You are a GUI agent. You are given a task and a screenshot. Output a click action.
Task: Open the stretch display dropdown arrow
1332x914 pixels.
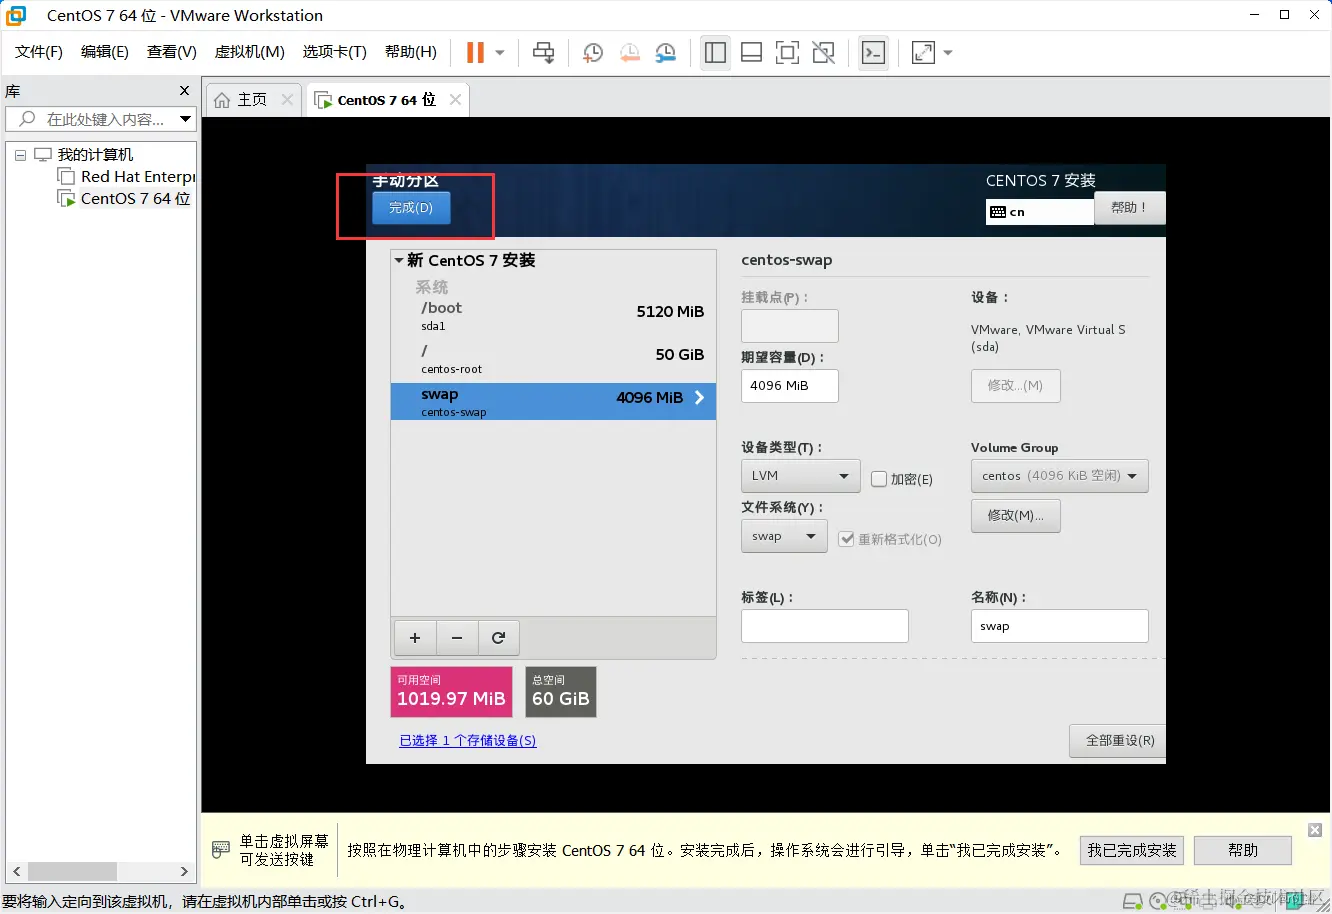pos(948,52)
